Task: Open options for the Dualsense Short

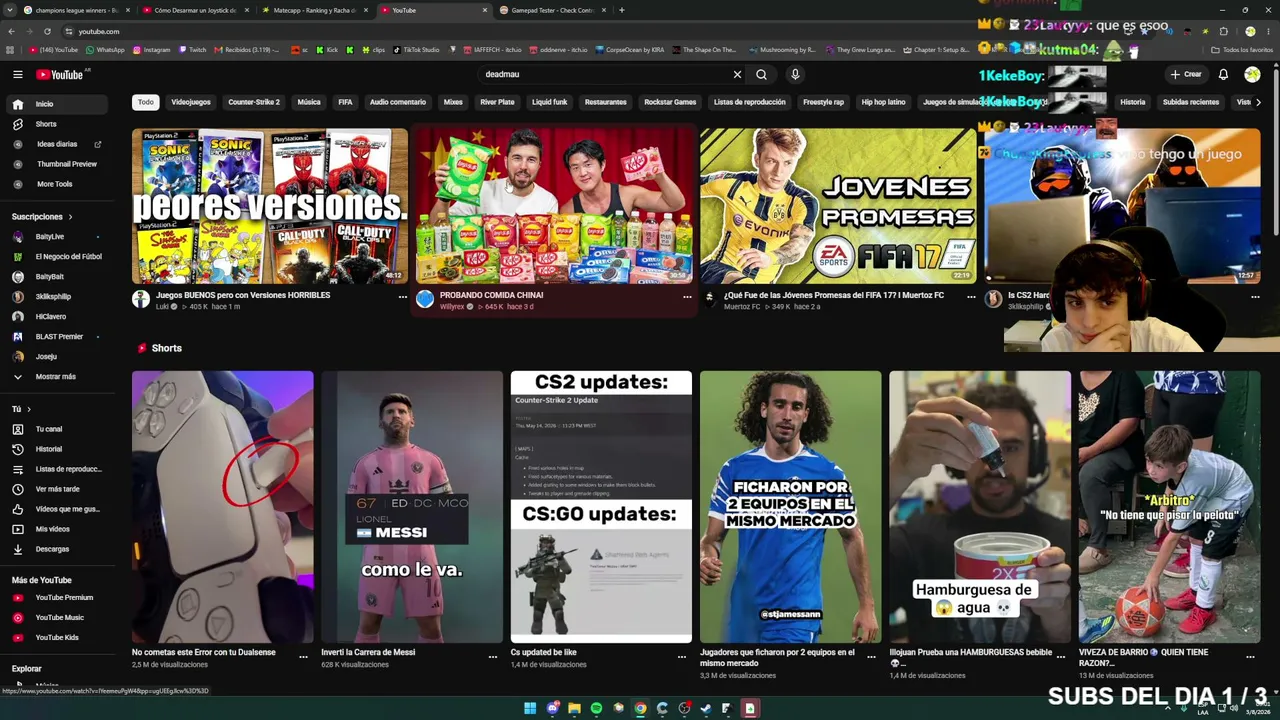Action: point(303,657)
